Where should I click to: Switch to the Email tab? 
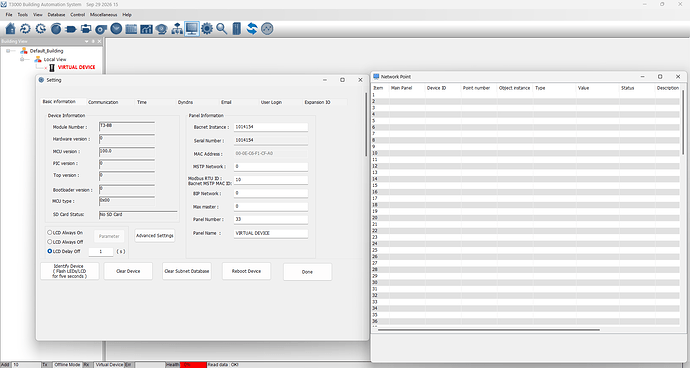(226, 102)
